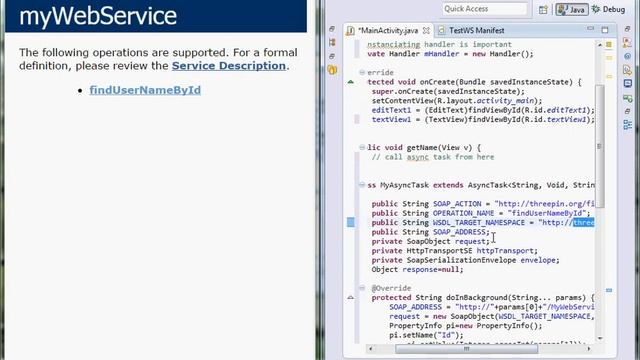Click the 'super.onCreate(savedInstanceState);' line

click(x=448, y=91)
